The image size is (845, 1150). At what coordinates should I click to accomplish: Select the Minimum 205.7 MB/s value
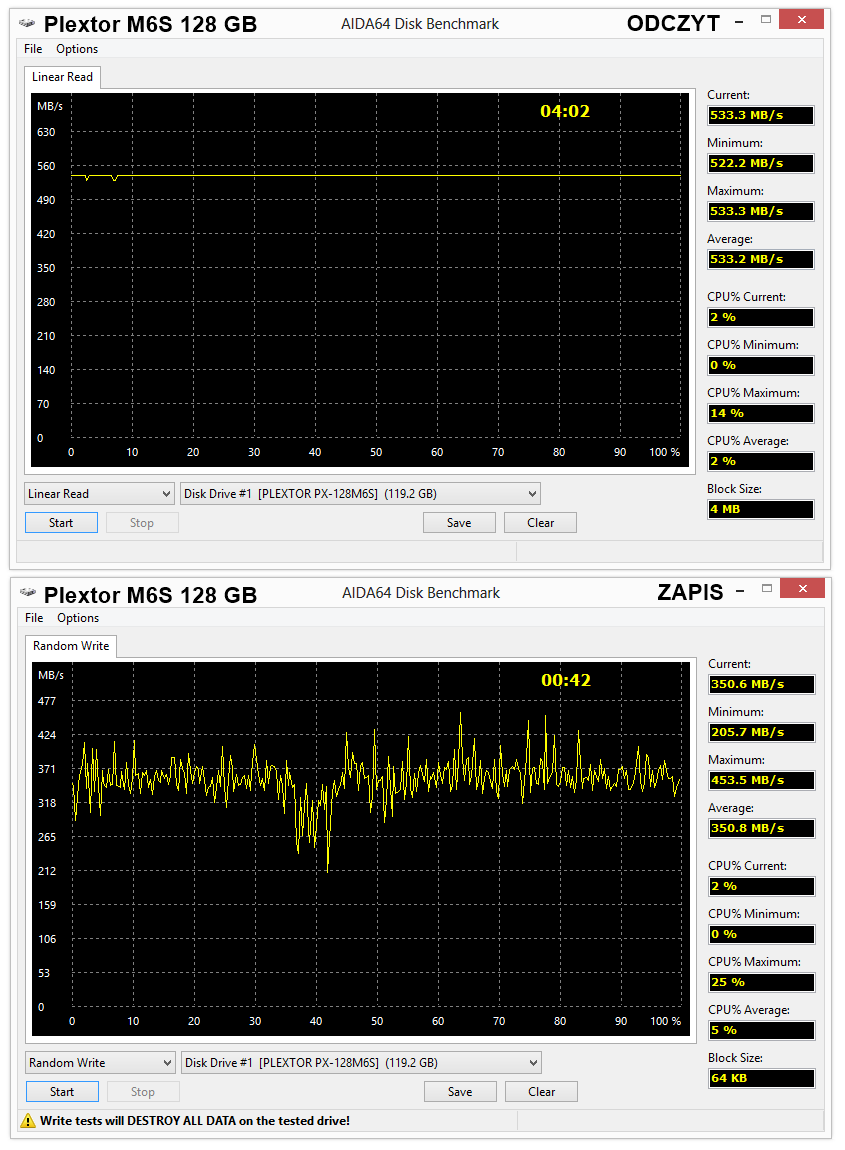click(x=762, y=733)
